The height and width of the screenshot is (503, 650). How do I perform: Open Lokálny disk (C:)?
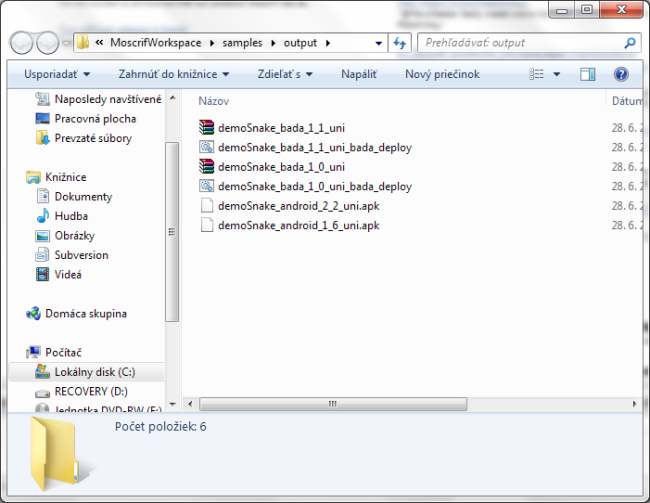pos(85,372)
